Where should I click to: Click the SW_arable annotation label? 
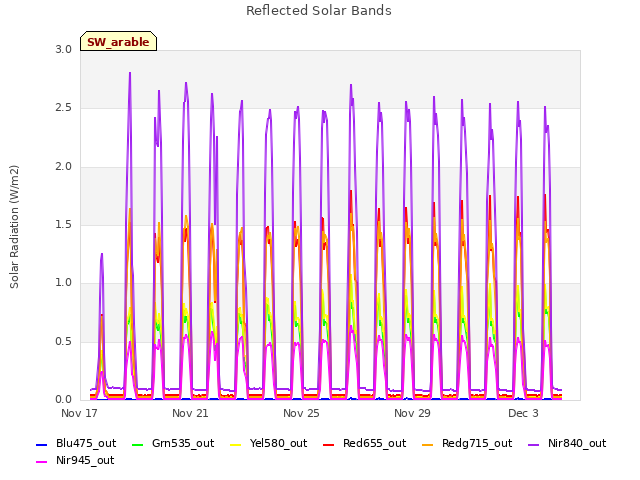[x=118, y=41]
